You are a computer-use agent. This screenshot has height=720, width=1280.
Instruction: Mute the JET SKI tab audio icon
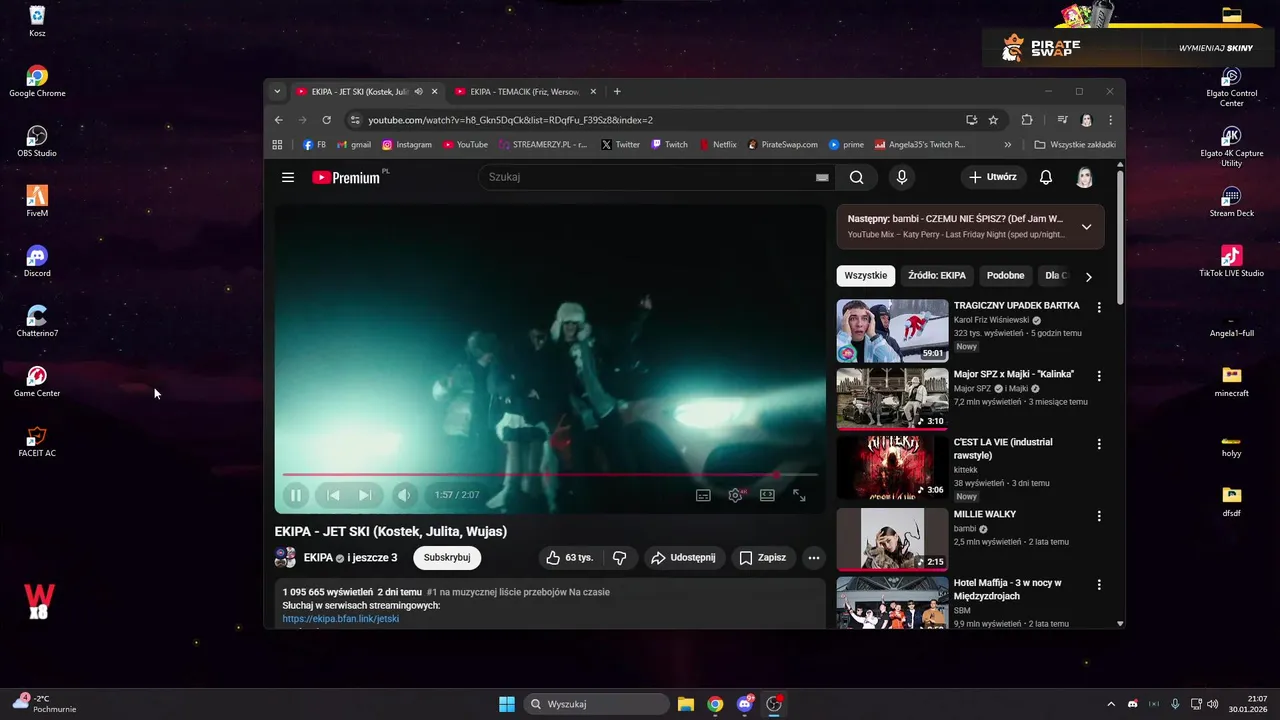coord(419,91)
